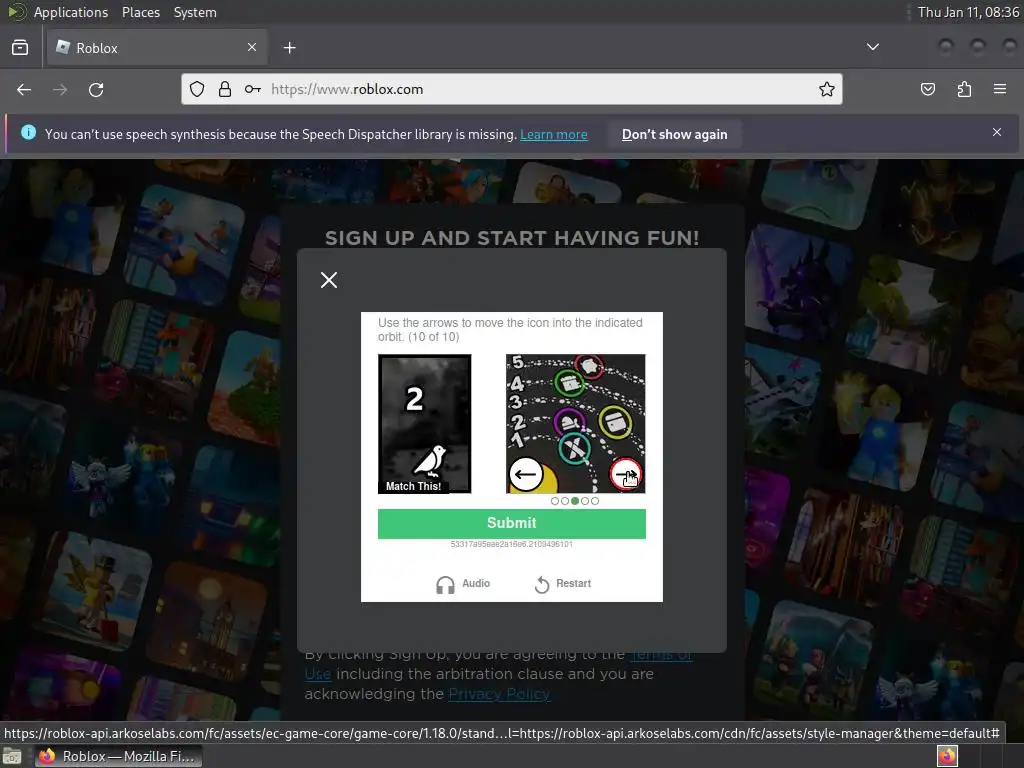Viewport: 1024px width, 768px height.
Task: Click the Firefox tray icon in bottom panel
Action: click(947, 756)
